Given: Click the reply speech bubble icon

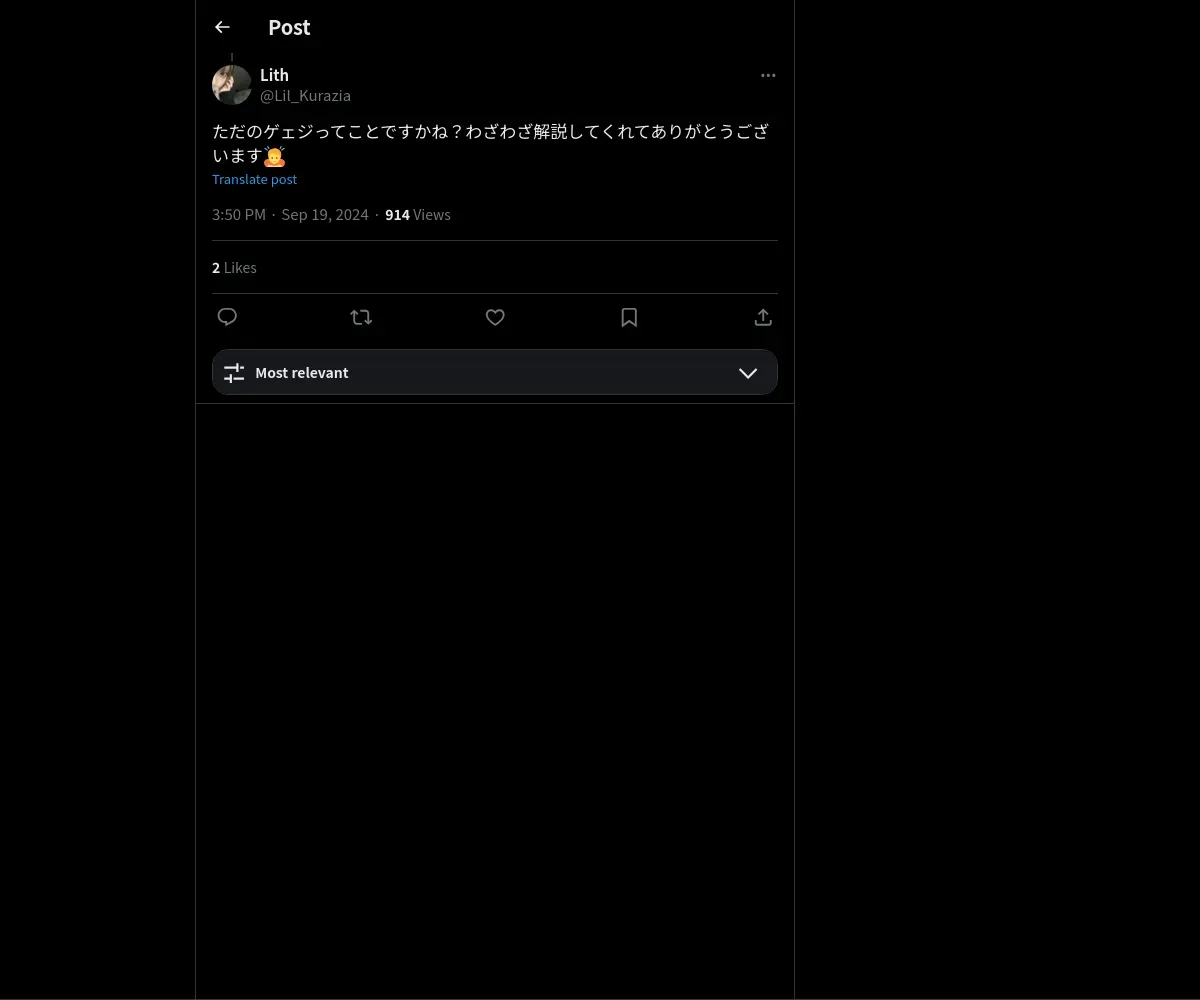Looking at the screenshot, I should coord(227,317).
